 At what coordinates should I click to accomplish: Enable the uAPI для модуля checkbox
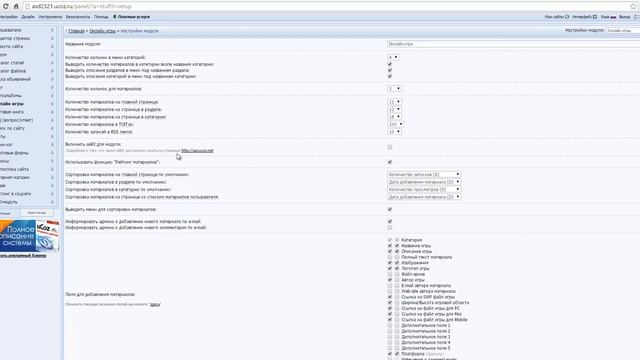(390, 147)
